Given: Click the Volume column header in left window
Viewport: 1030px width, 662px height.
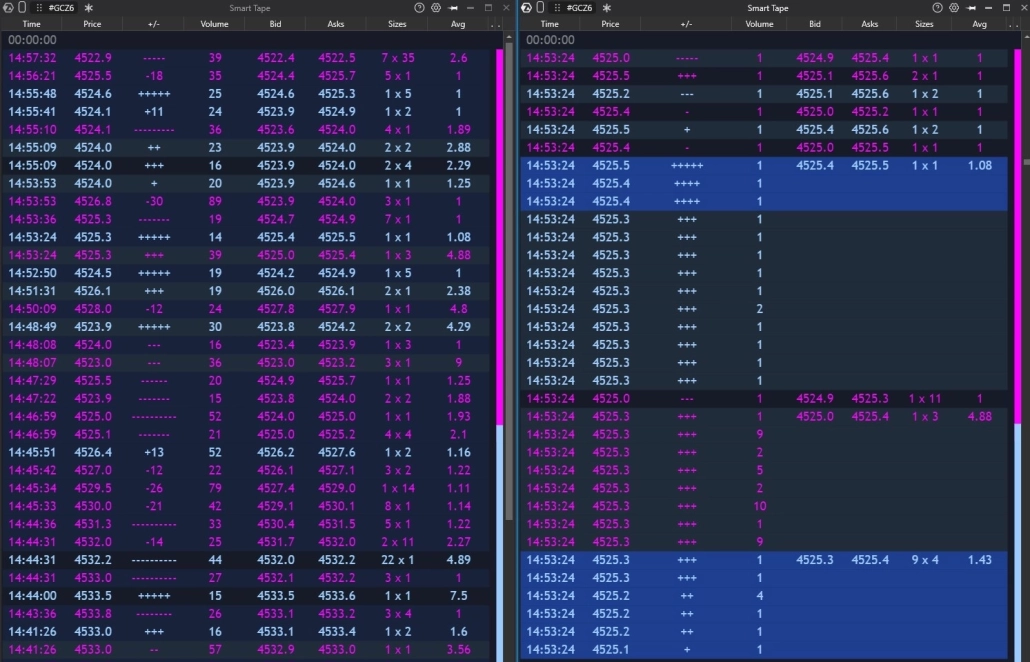Looking at the screenshot, I should pyautogui.click(x=214, y=24).
